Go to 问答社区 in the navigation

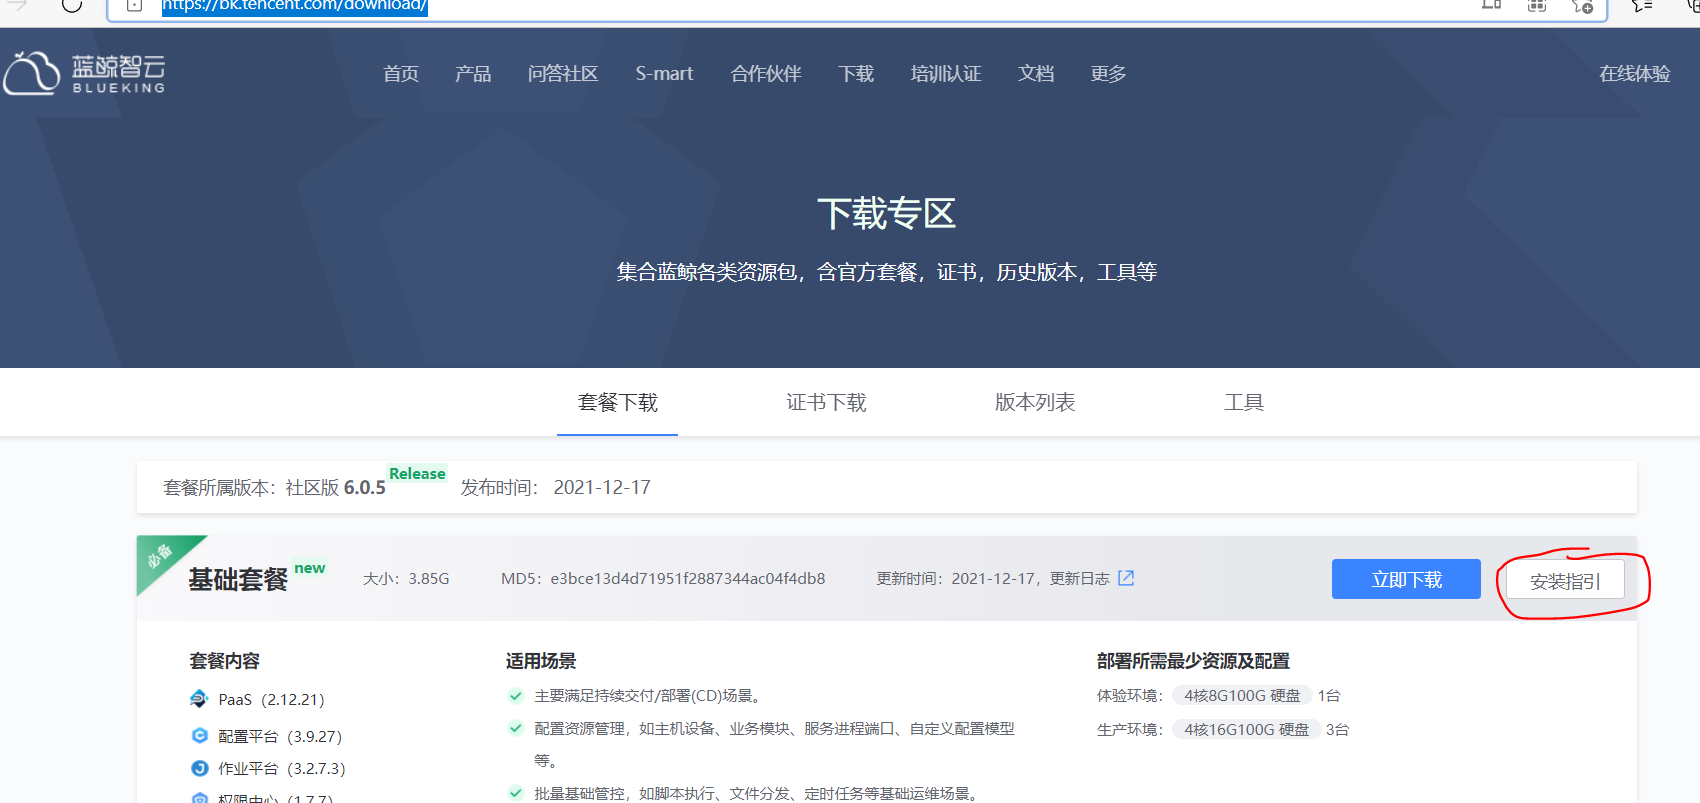tap(563, 74)
